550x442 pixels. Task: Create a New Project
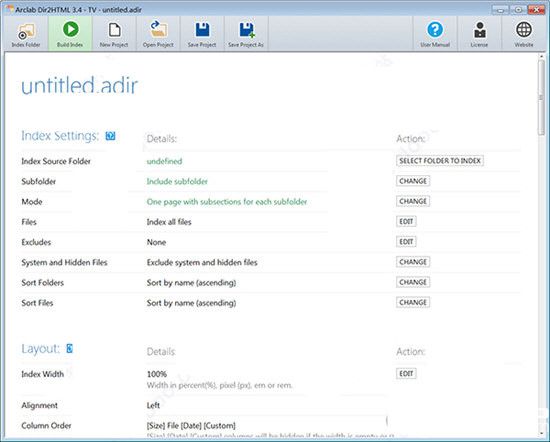click(114, 34)
